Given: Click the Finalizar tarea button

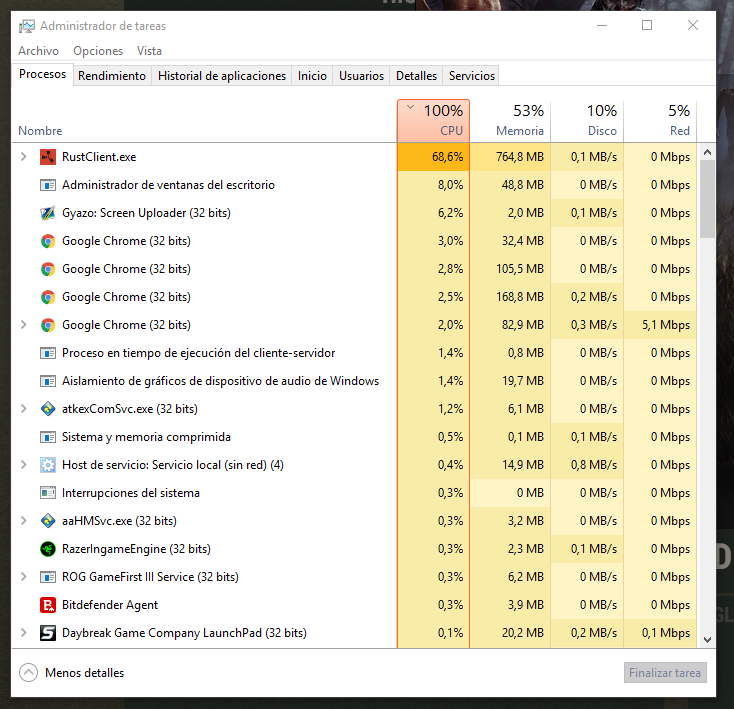Looking at the screenshot, I should coord(665,672).
